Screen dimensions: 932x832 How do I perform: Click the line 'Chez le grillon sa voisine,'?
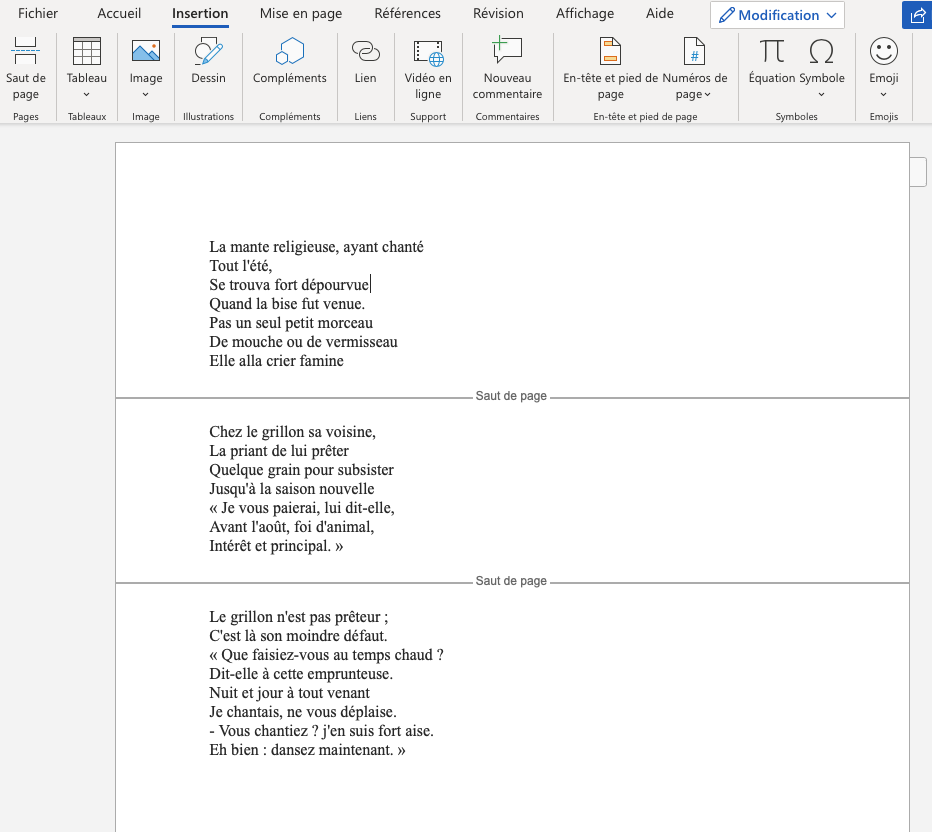(292, 432)
